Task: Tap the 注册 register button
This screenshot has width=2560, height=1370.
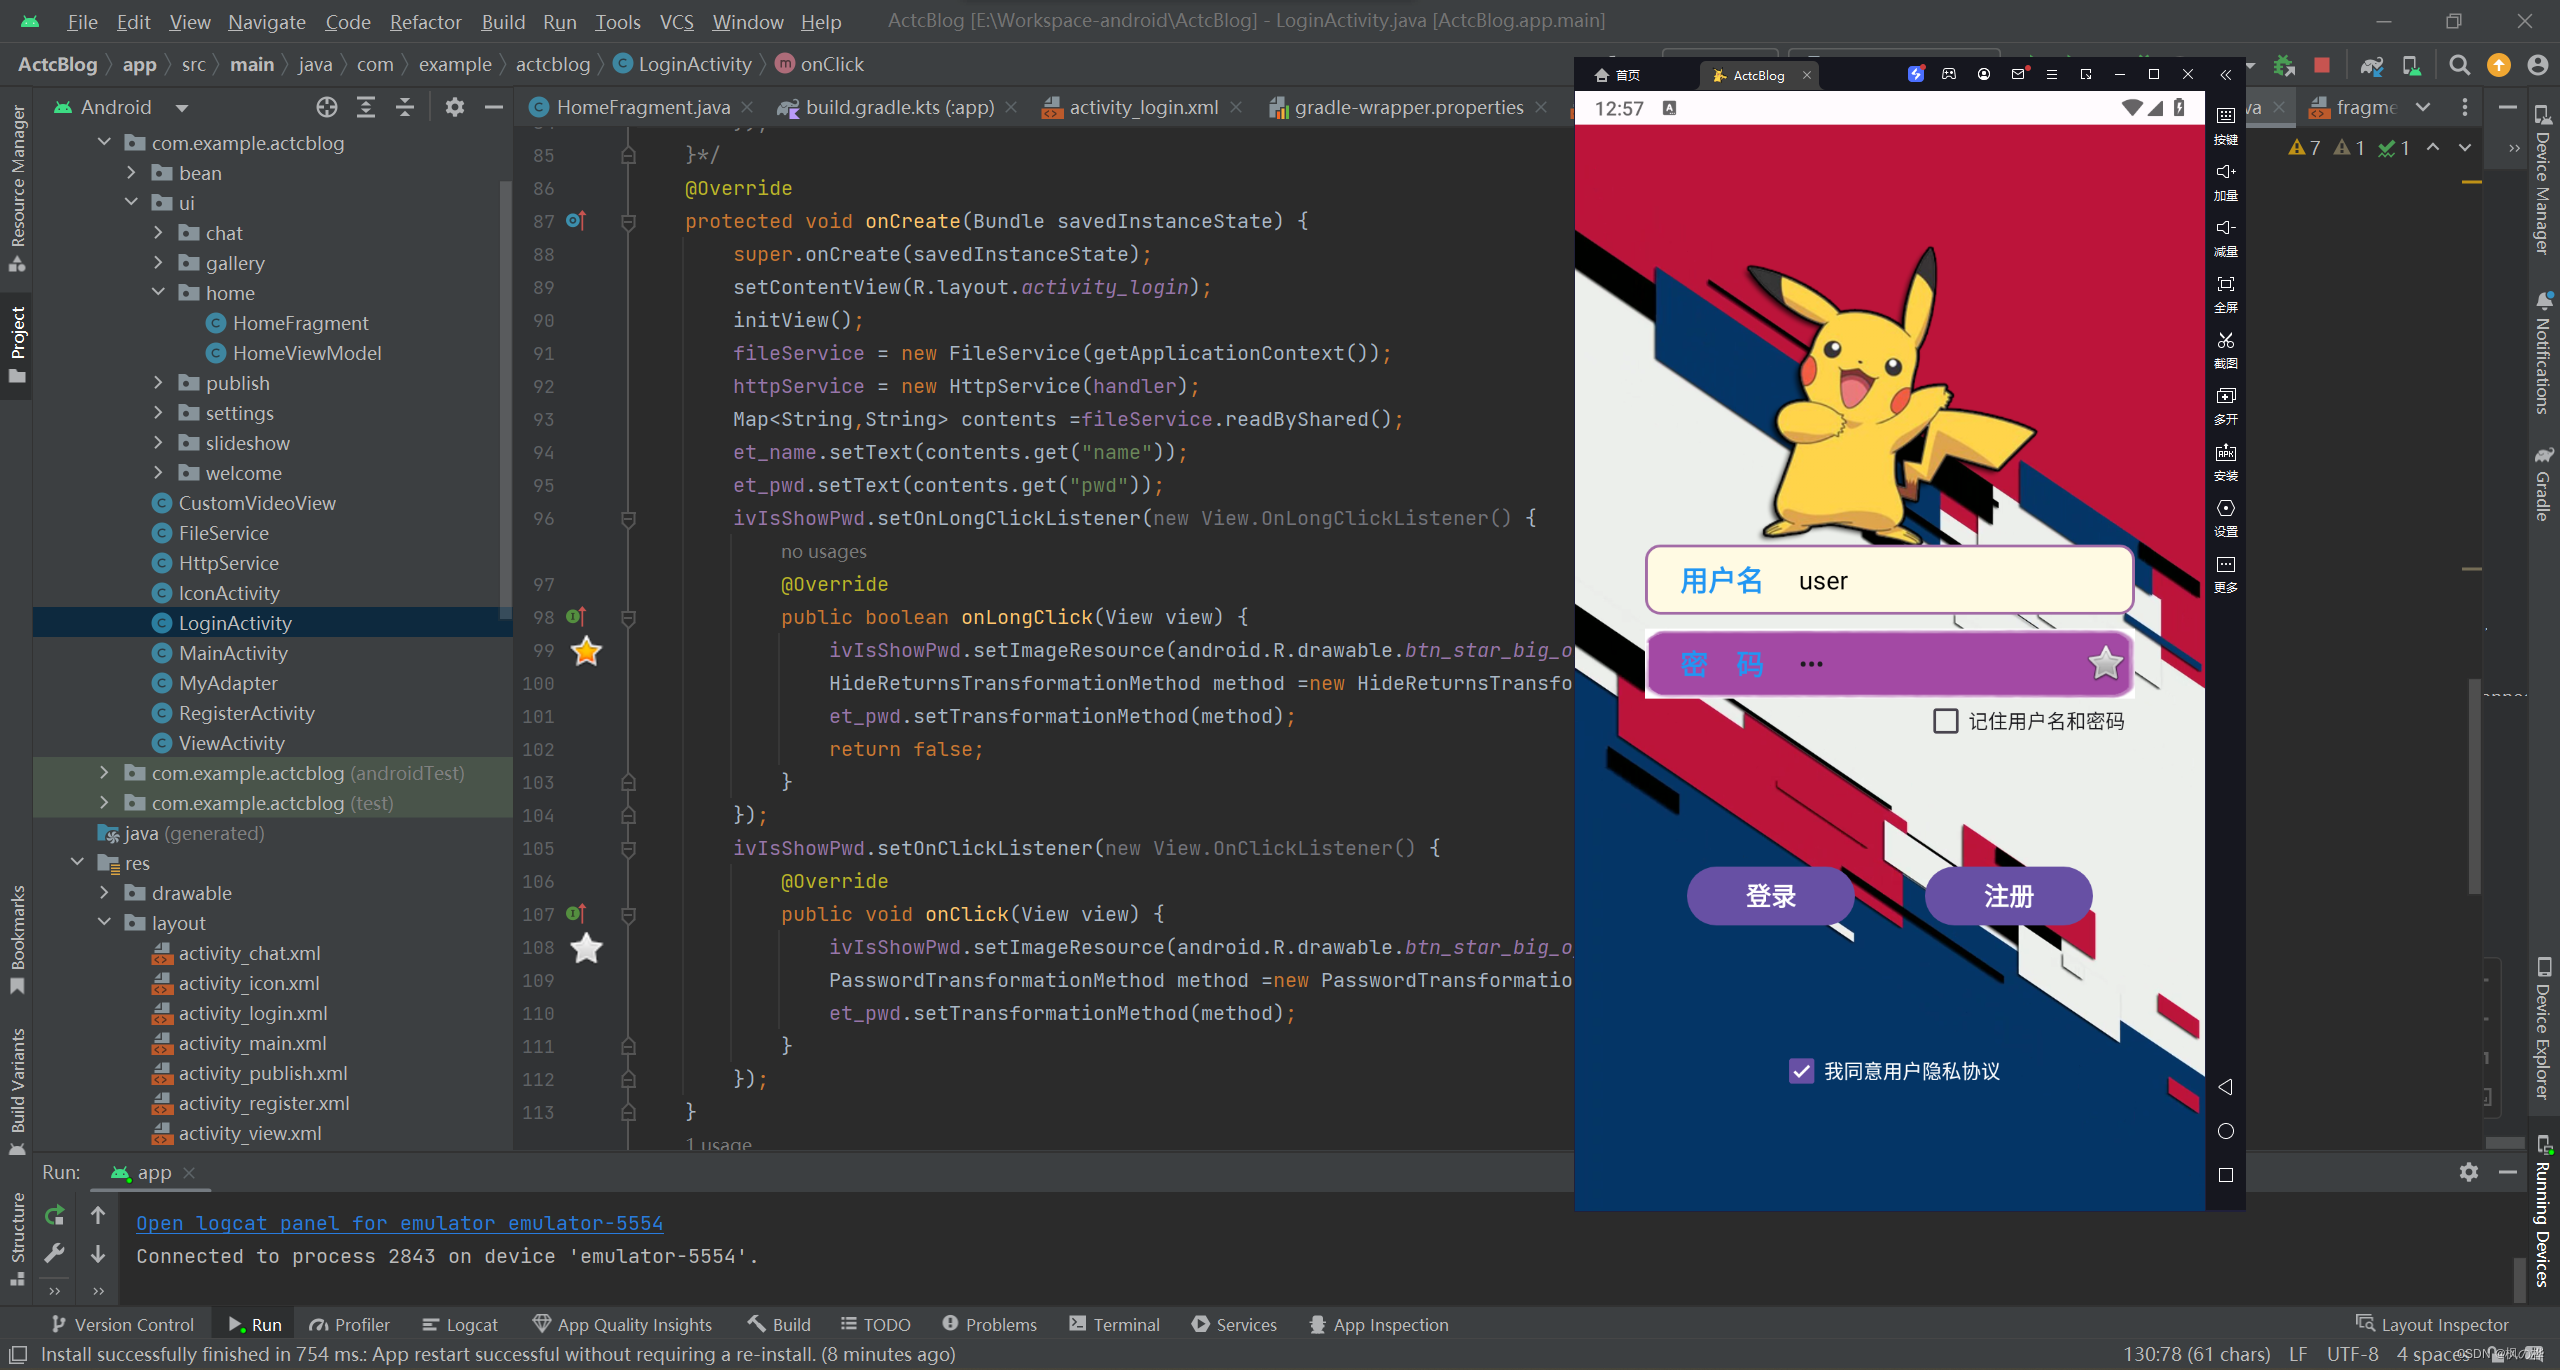Action: (x=2008, y=896)
